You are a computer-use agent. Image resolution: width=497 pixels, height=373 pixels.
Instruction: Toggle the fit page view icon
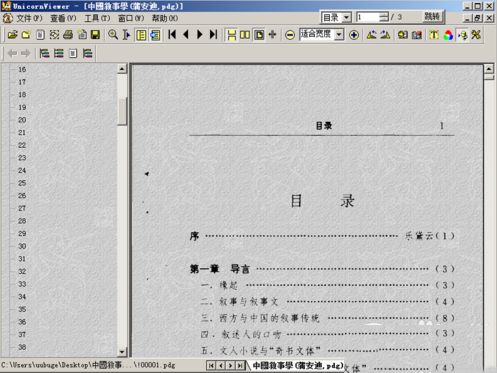(259, 35)
